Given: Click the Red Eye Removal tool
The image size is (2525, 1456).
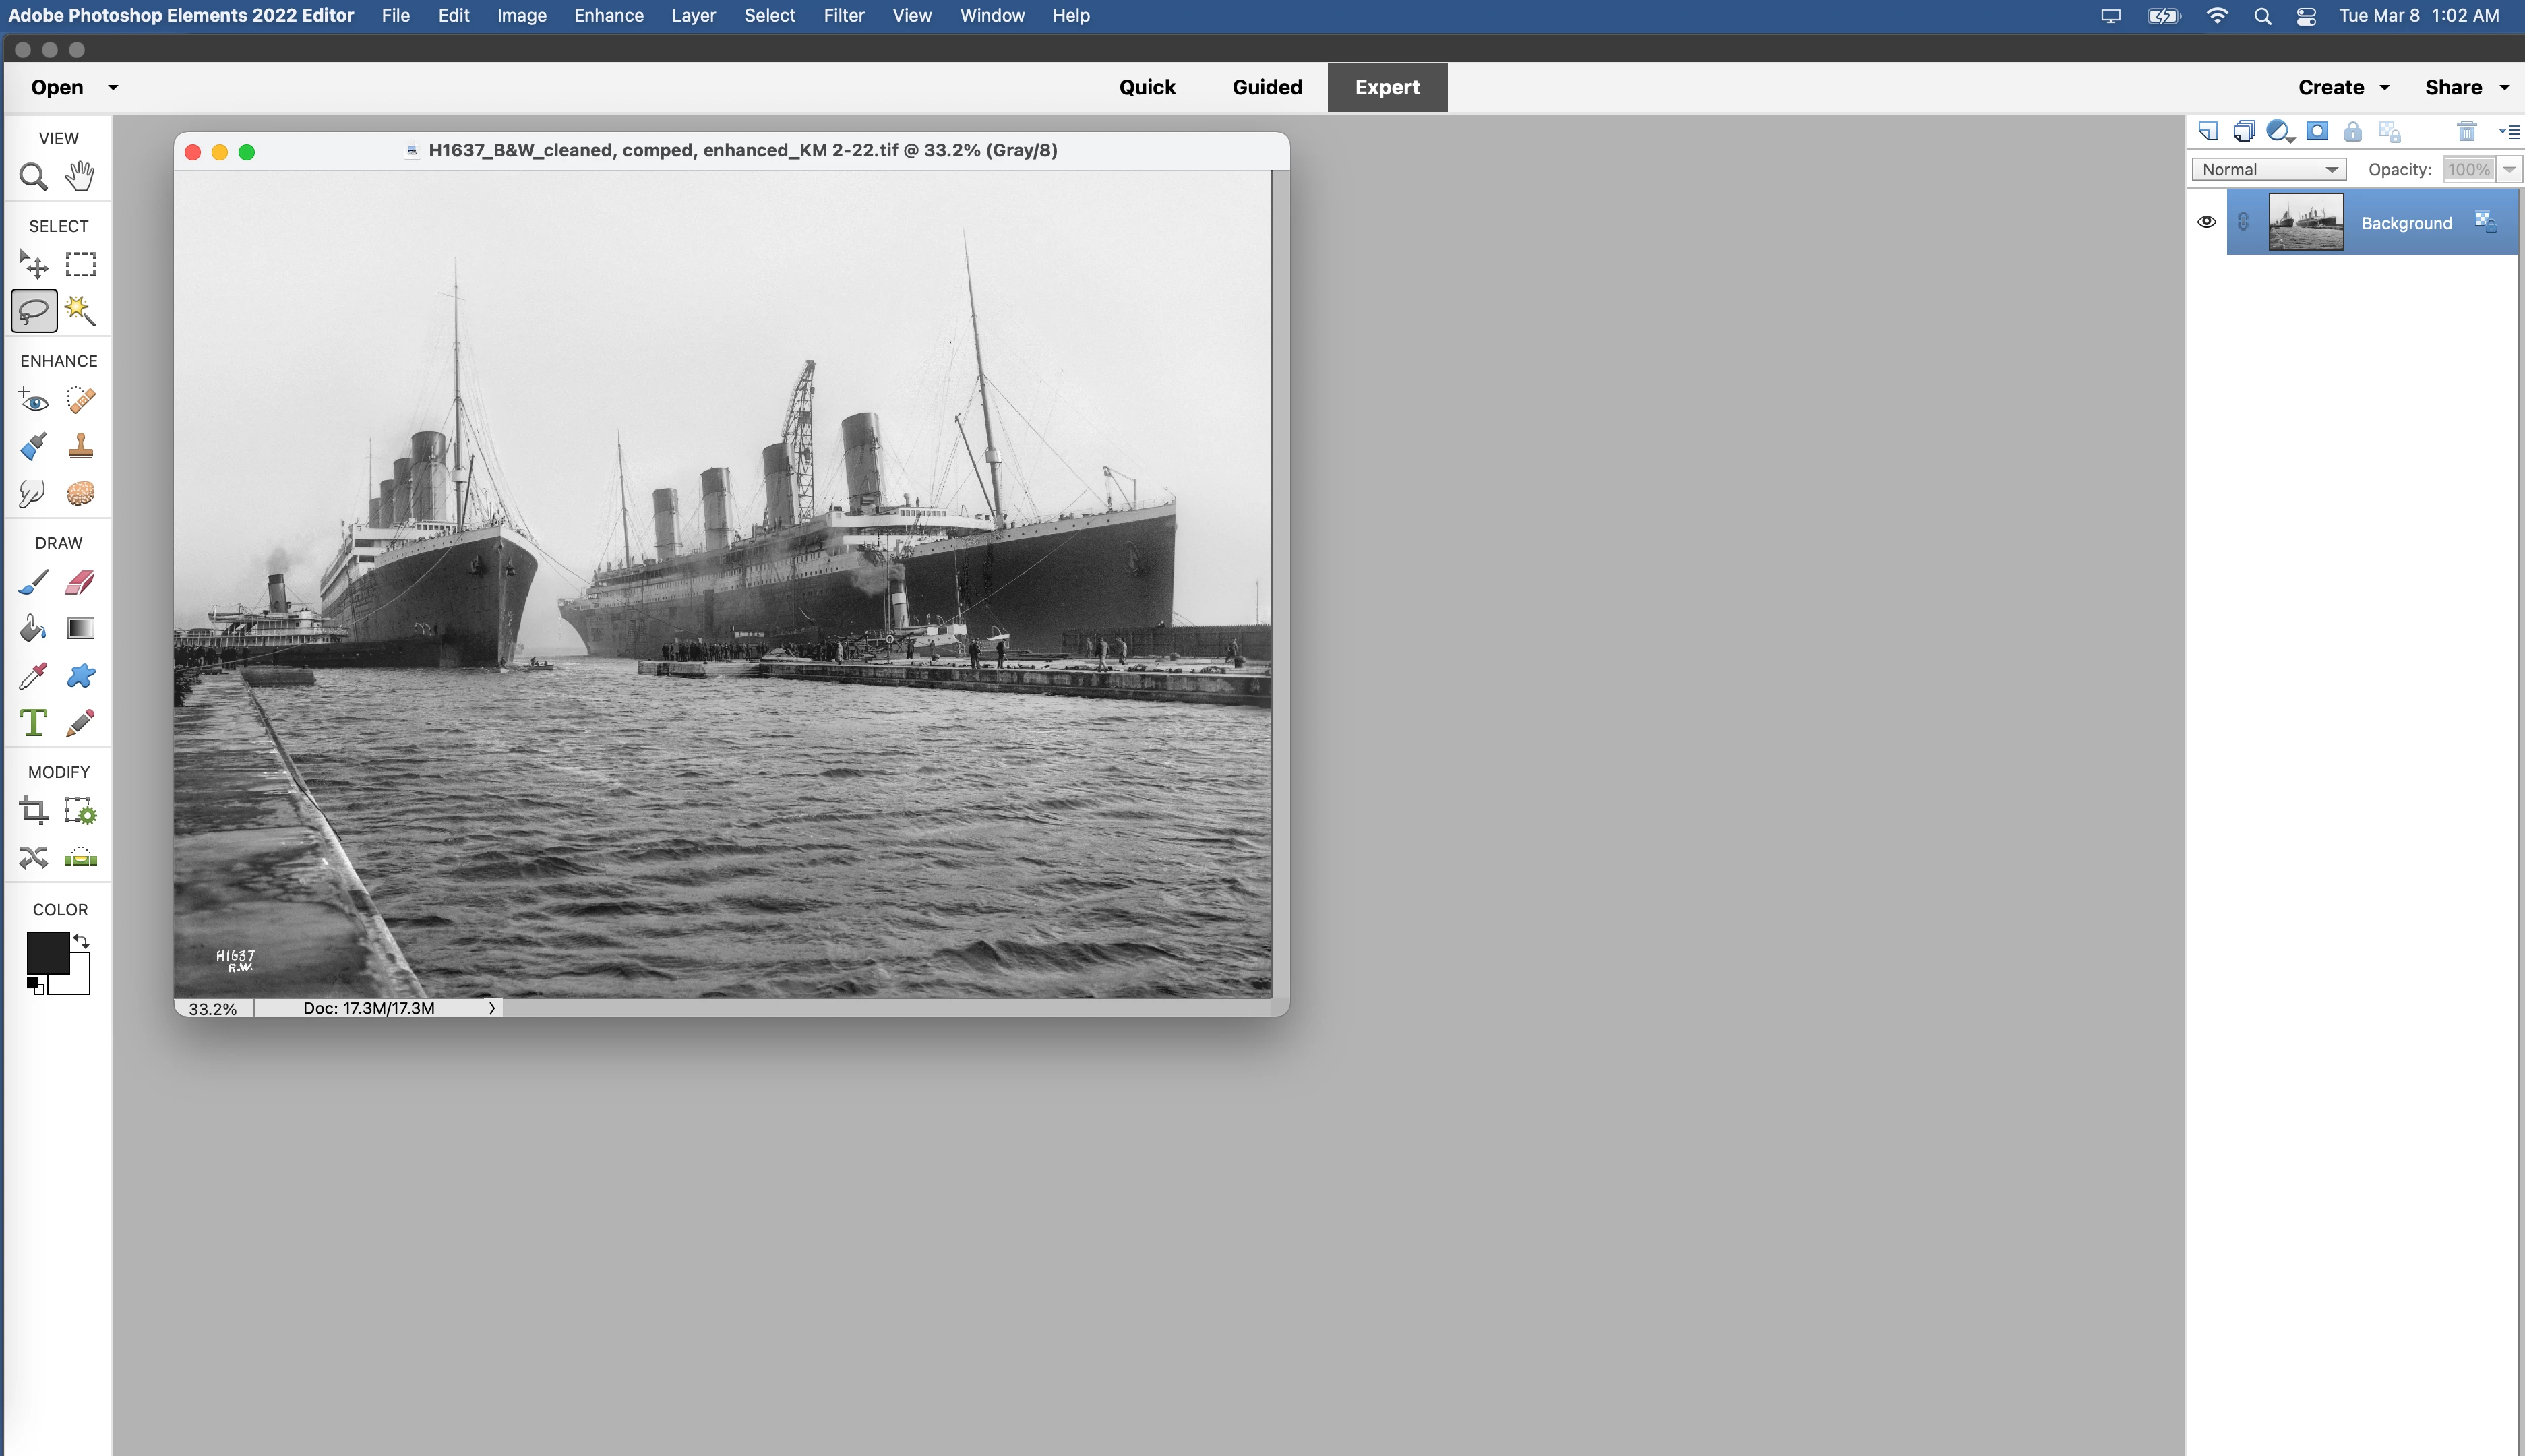Looking at the screenshot, I should pos(33,400).
